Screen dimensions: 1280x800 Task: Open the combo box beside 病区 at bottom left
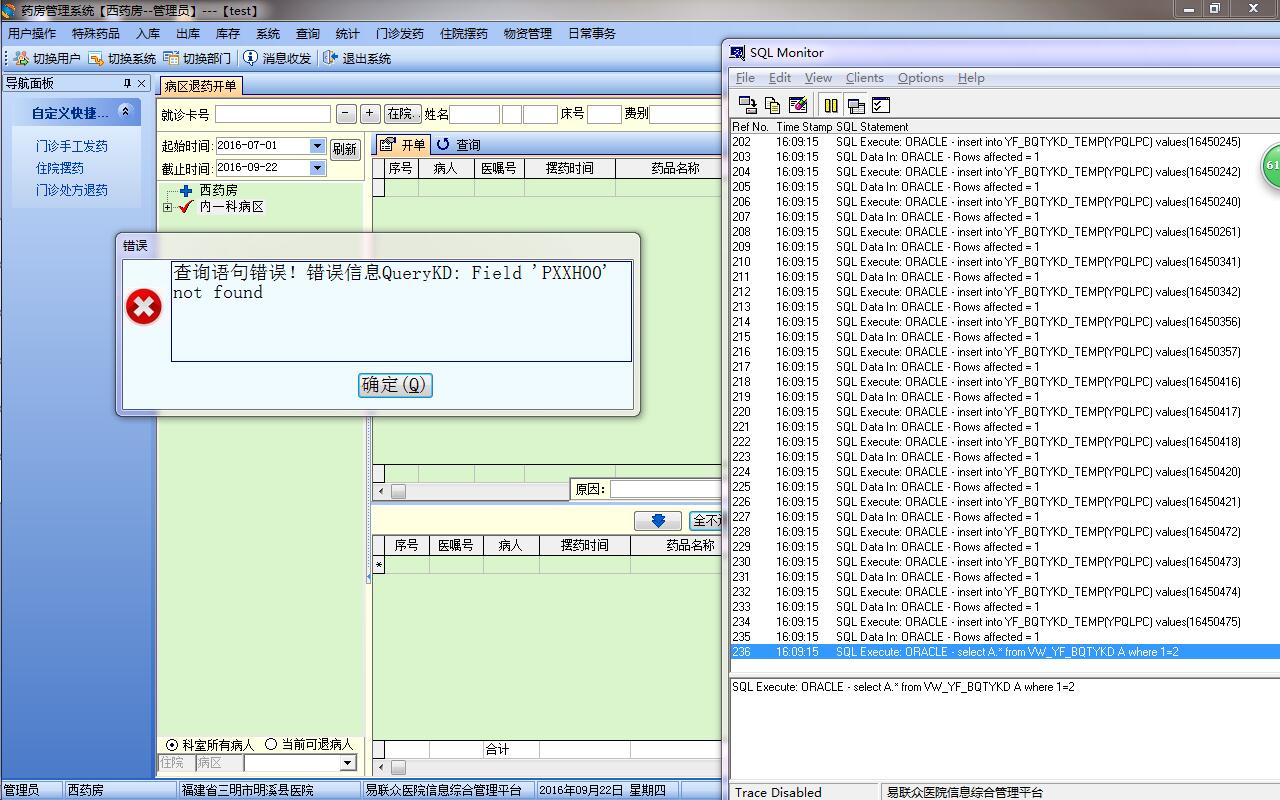pos(347,763)
